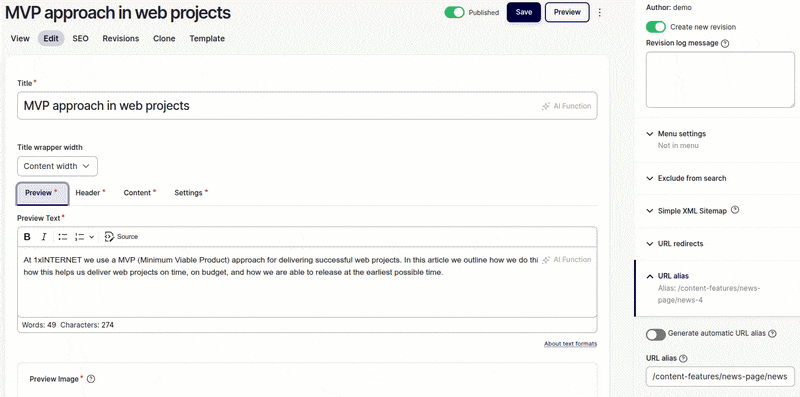Insert a bulleted list in editor
Screen dimensions: 800x397
pyautogui.click(x=63, y=237)
